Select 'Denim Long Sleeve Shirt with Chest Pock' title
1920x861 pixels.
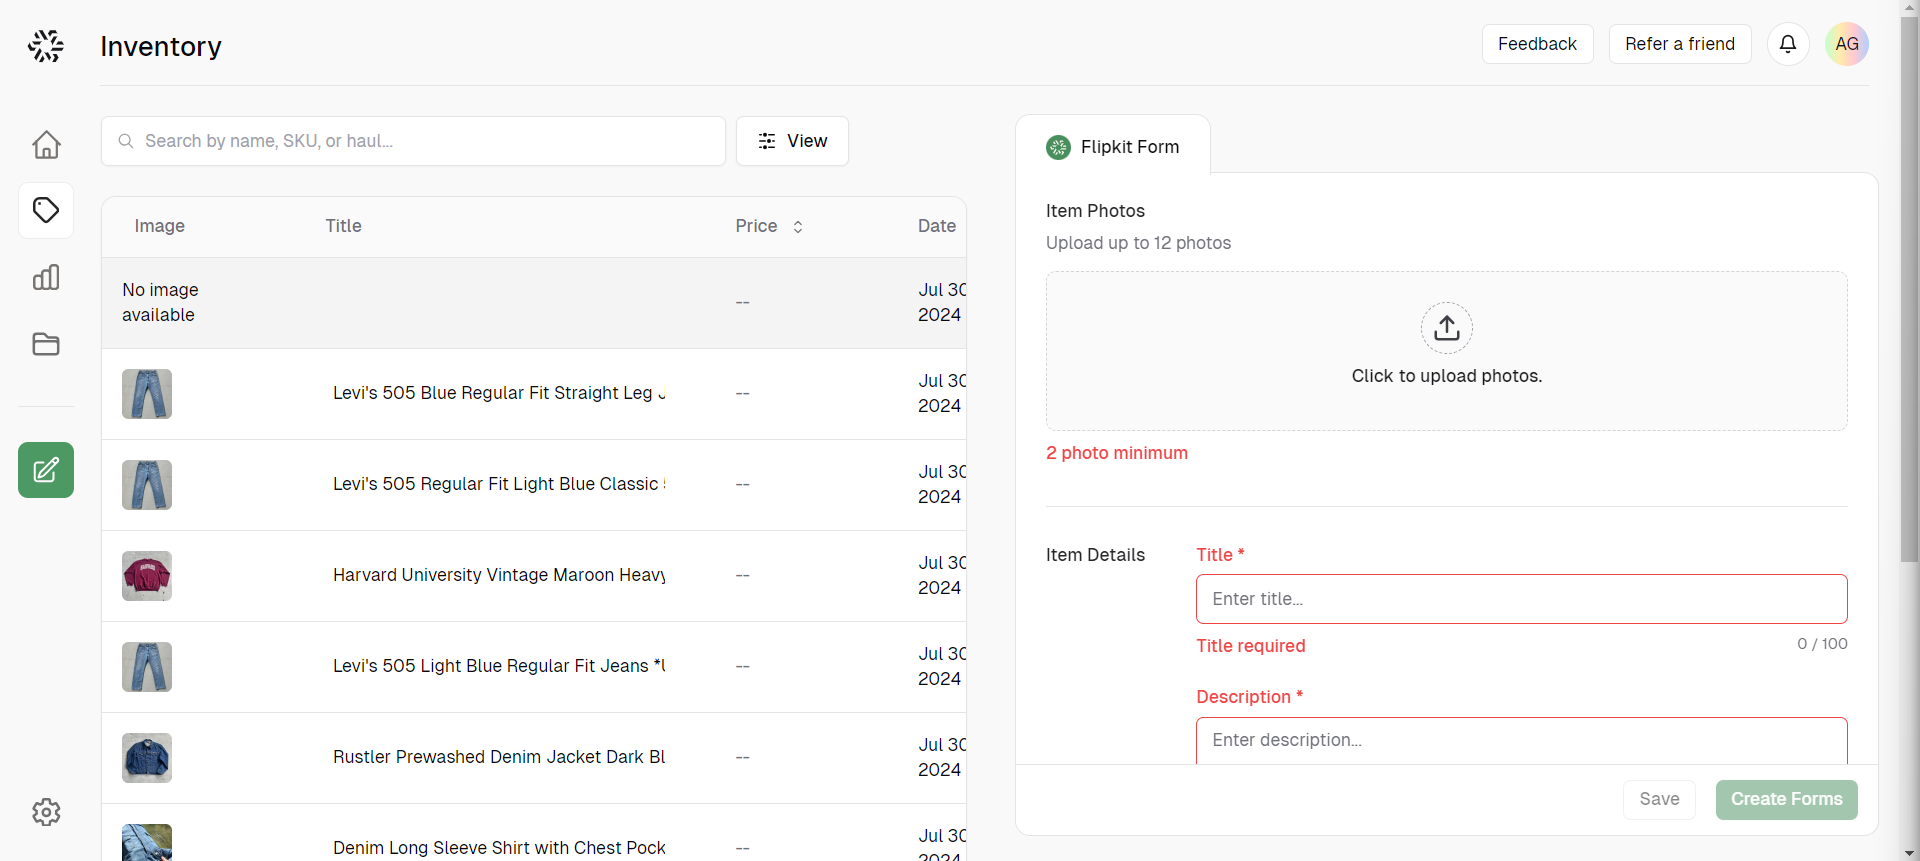[x=499, y=848]
